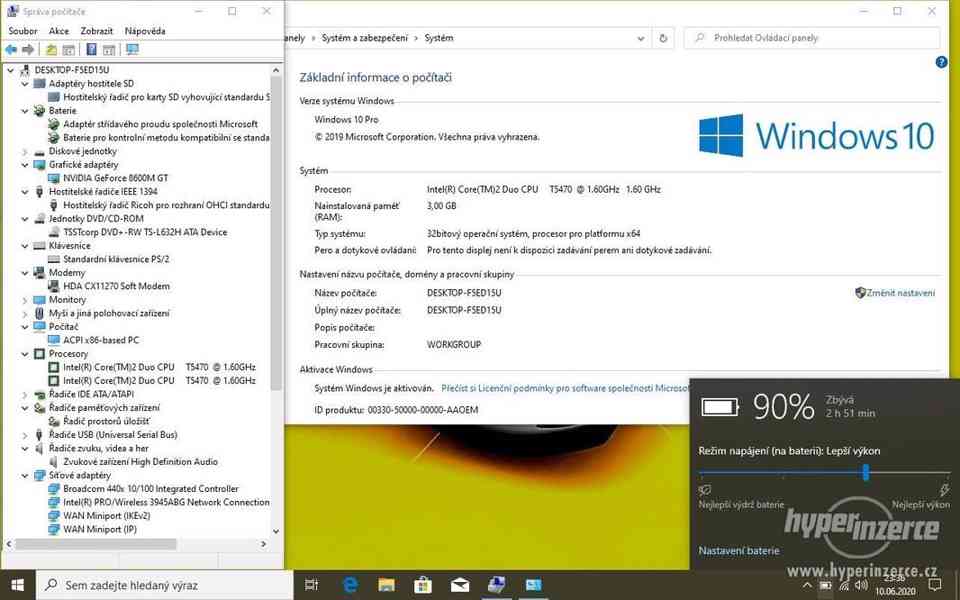This screenshot has height=600, width=960.
Task: Open the Akce menu
Action: 59,31
